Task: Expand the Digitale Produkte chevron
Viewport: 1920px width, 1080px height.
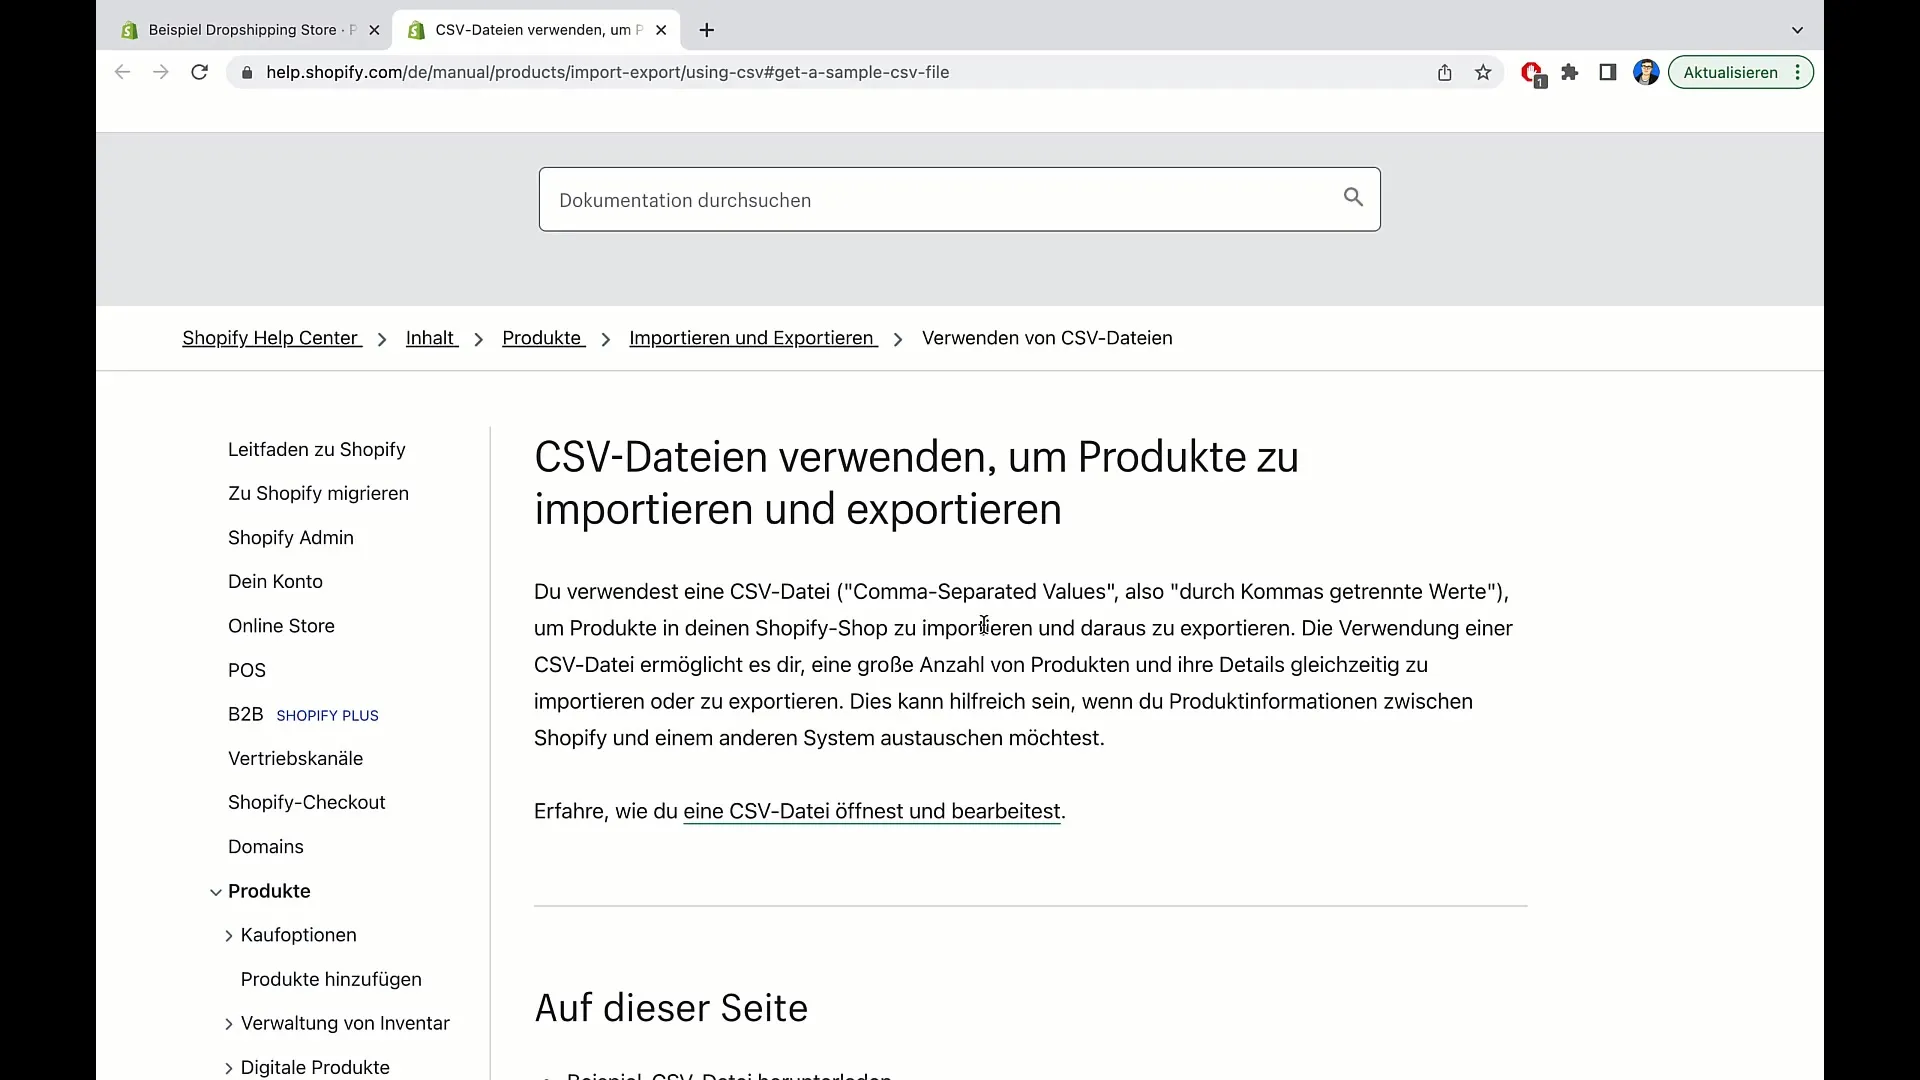Action: (x=228, y=1068)
